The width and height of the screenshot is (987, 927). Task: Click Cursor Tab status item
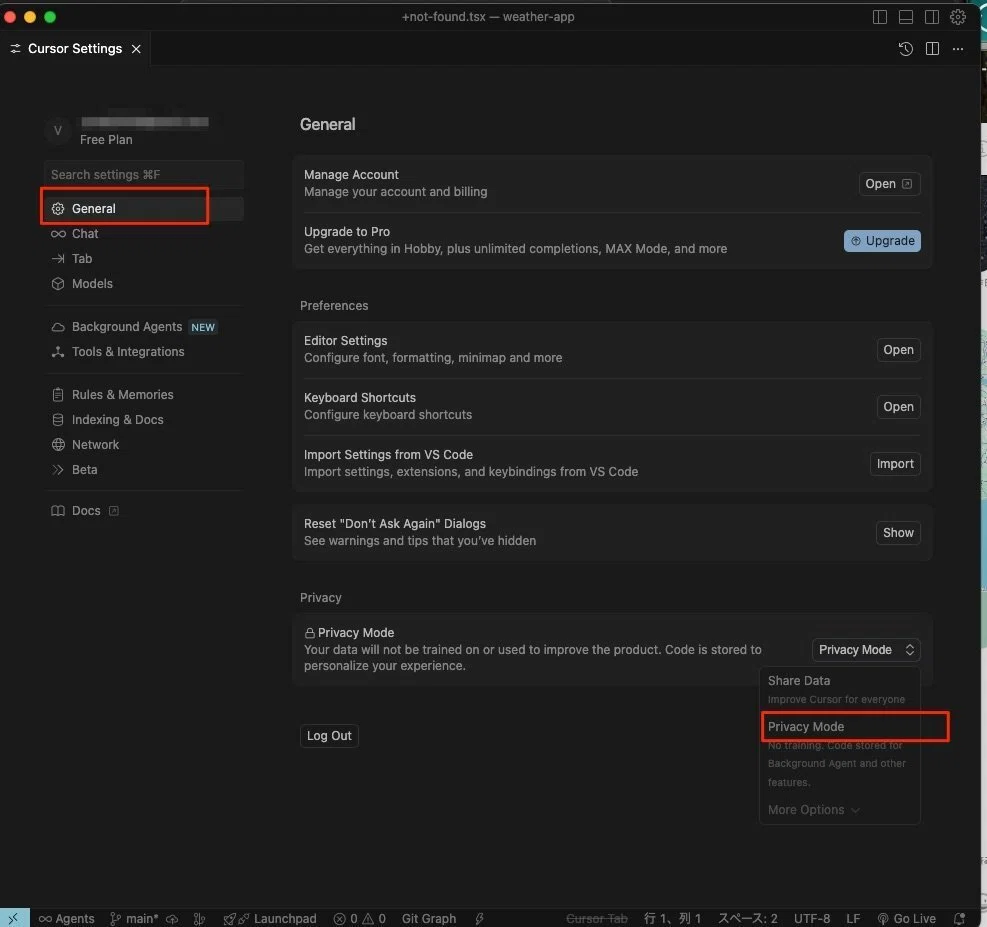[x=597, y=918]
